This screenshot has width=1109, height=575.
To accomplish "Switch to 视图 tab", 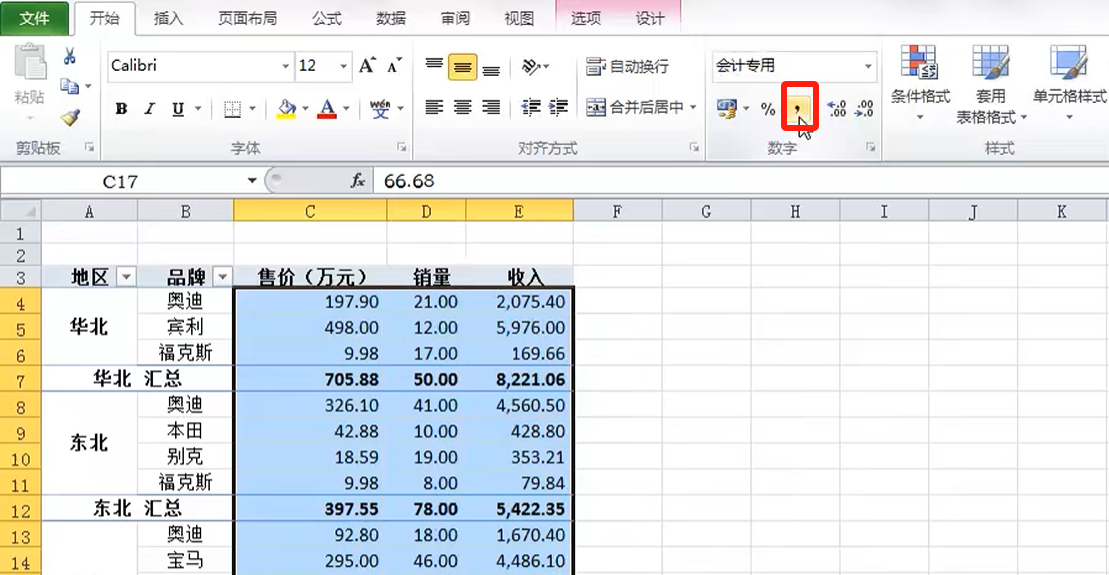I will point(518,18).
